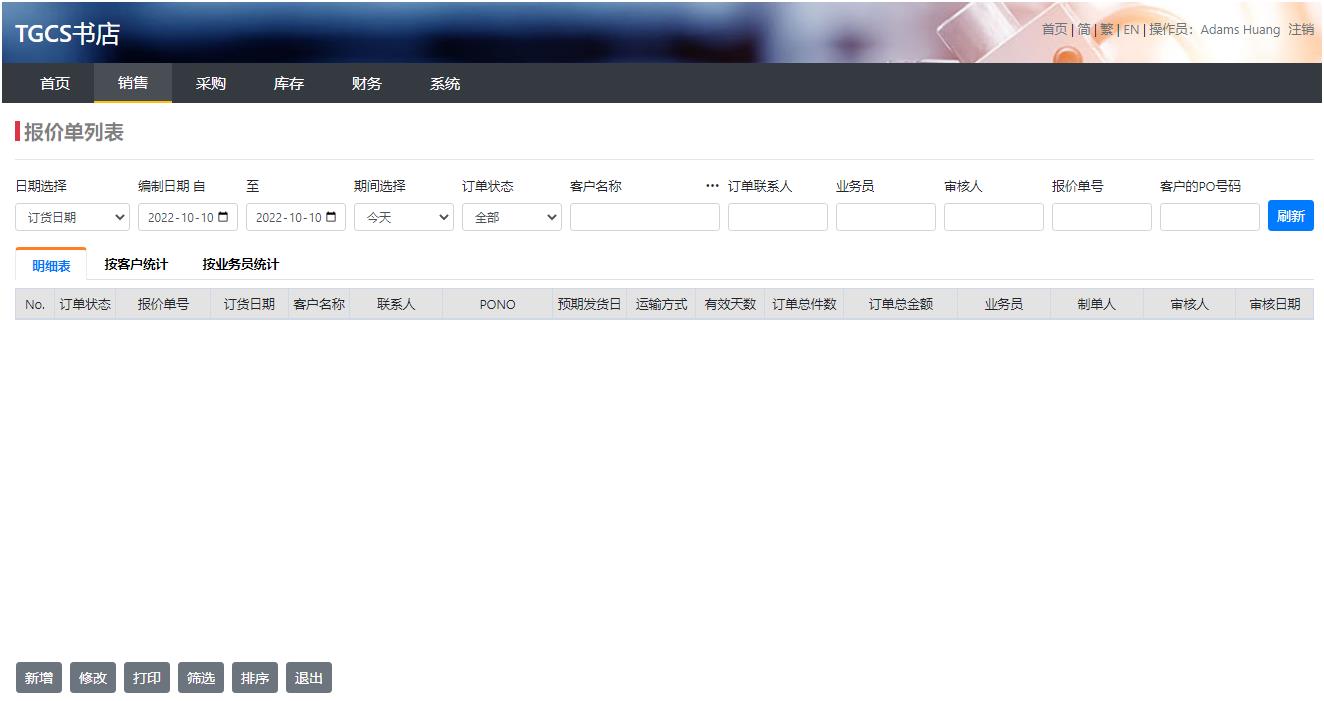This screenshot has height=701, width=1324.
Task: Click the TGCS书店 logo title
Action: 68,34
